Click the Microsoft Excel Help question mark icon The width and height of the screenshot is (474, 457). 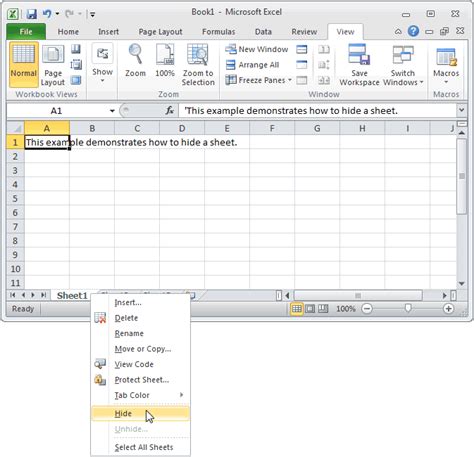413,31
